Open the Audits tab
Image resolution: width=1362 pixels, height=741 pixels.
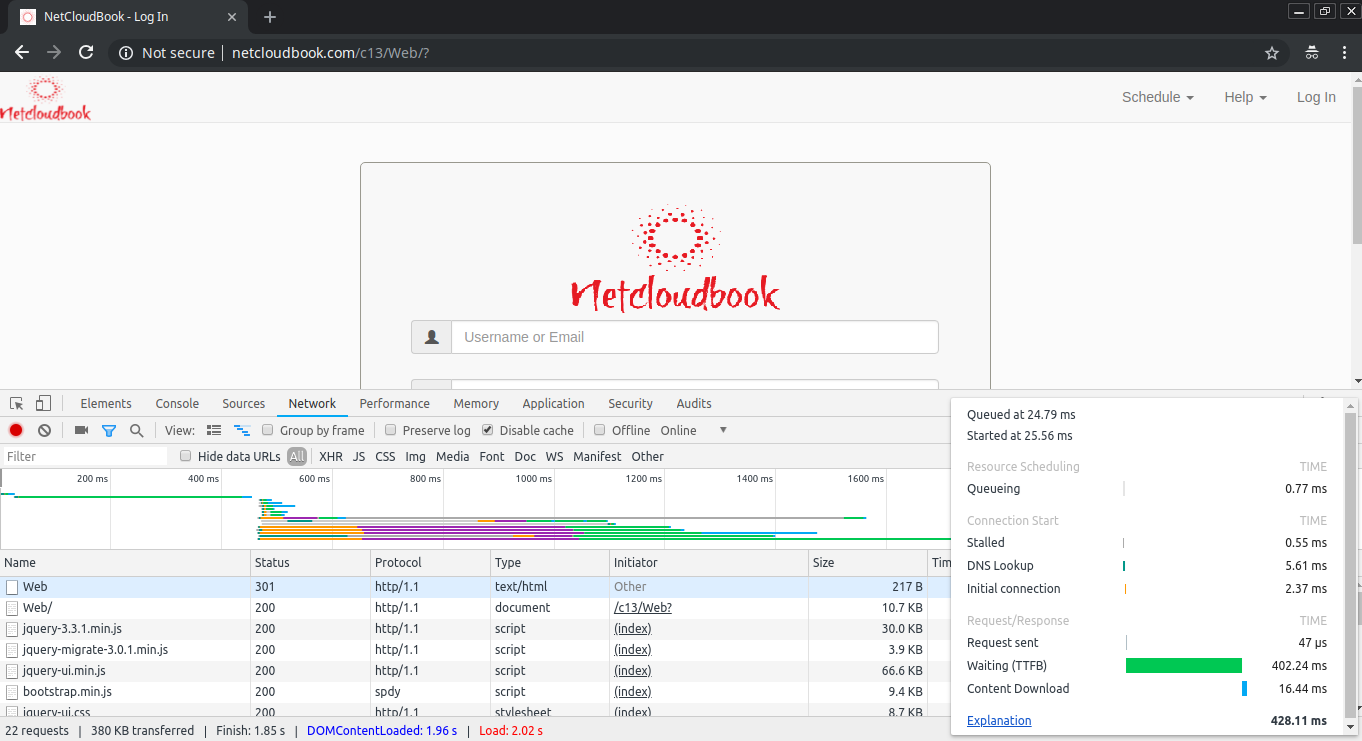pyautogui.click(x=694, y=404)
